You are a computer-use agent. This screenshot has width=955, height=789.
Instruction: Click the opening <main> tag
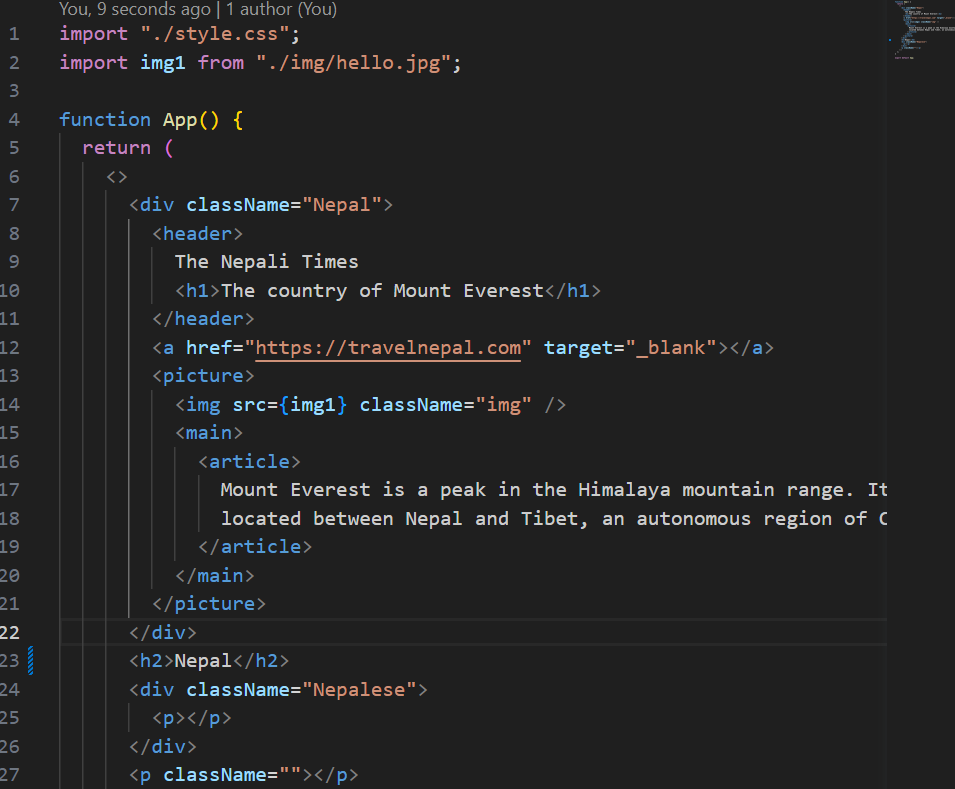[x=209, y=433]
